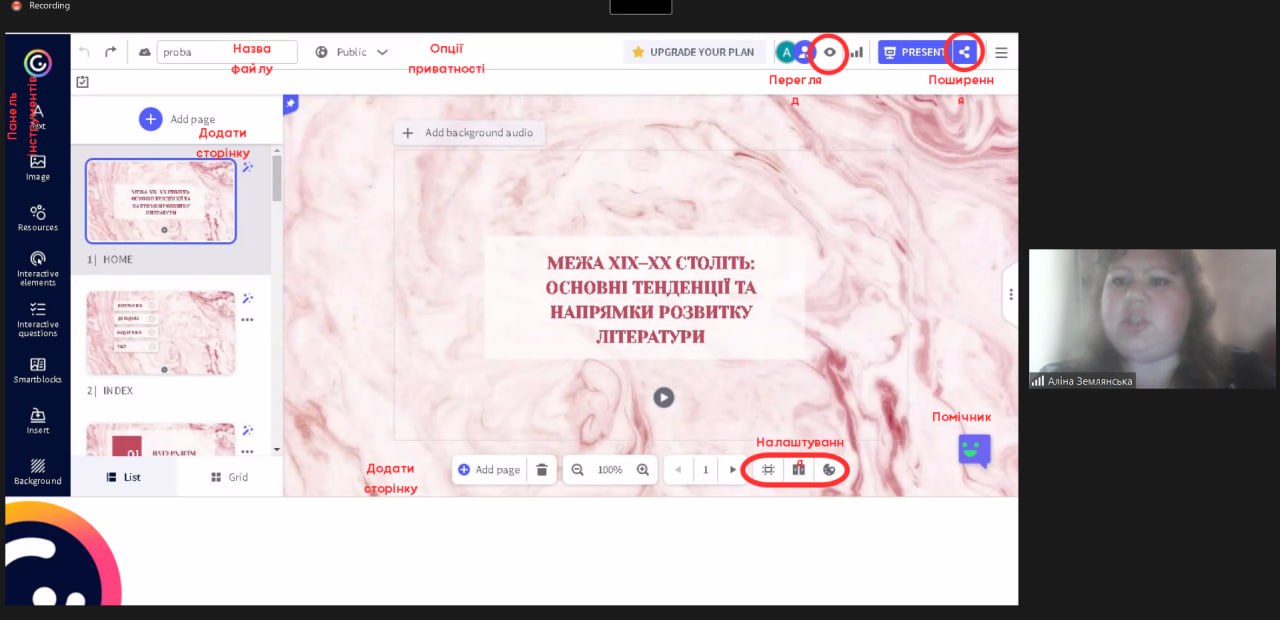
Task: Switch to List view tab
Action: 125,477
